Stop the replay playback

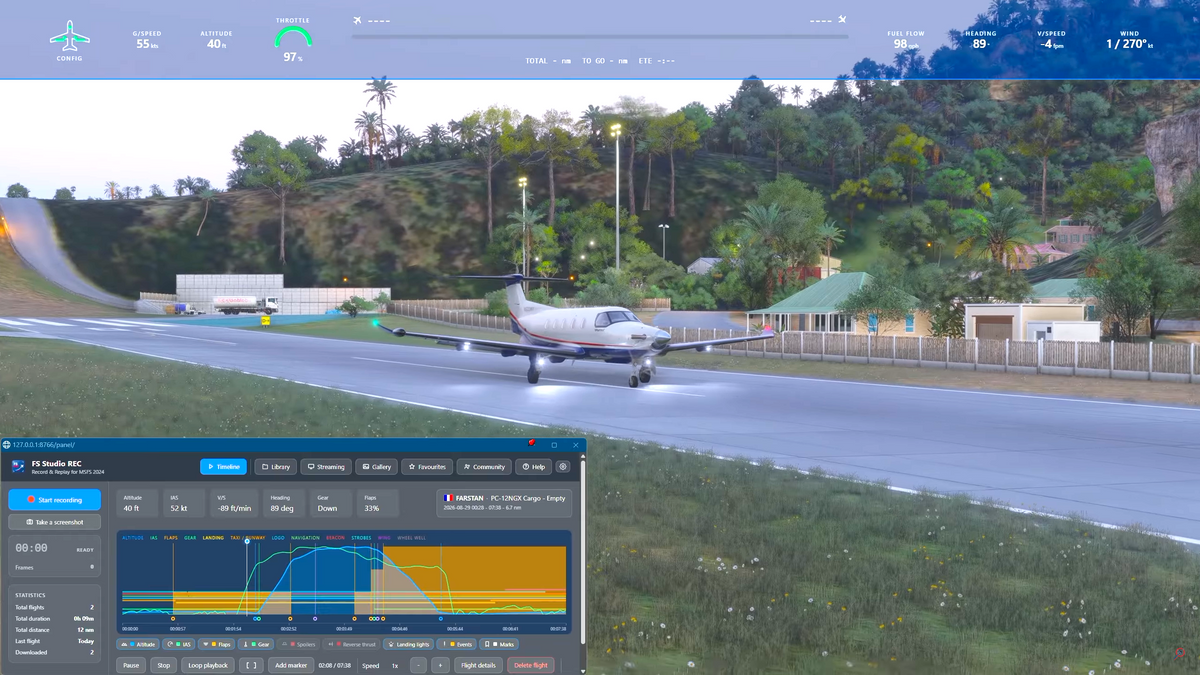(163, 665)
